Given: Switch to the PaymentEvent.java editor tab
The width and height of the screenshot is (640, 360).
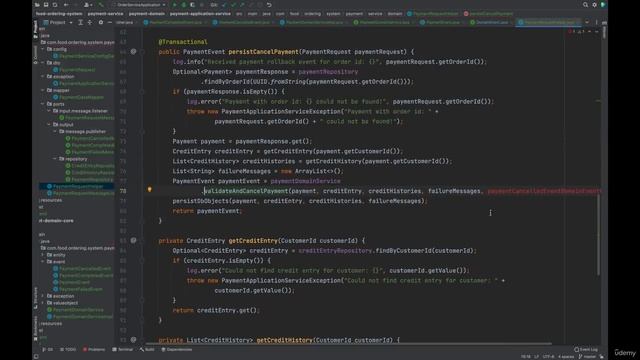Looking at the screenshot, I should pos(442,22).
